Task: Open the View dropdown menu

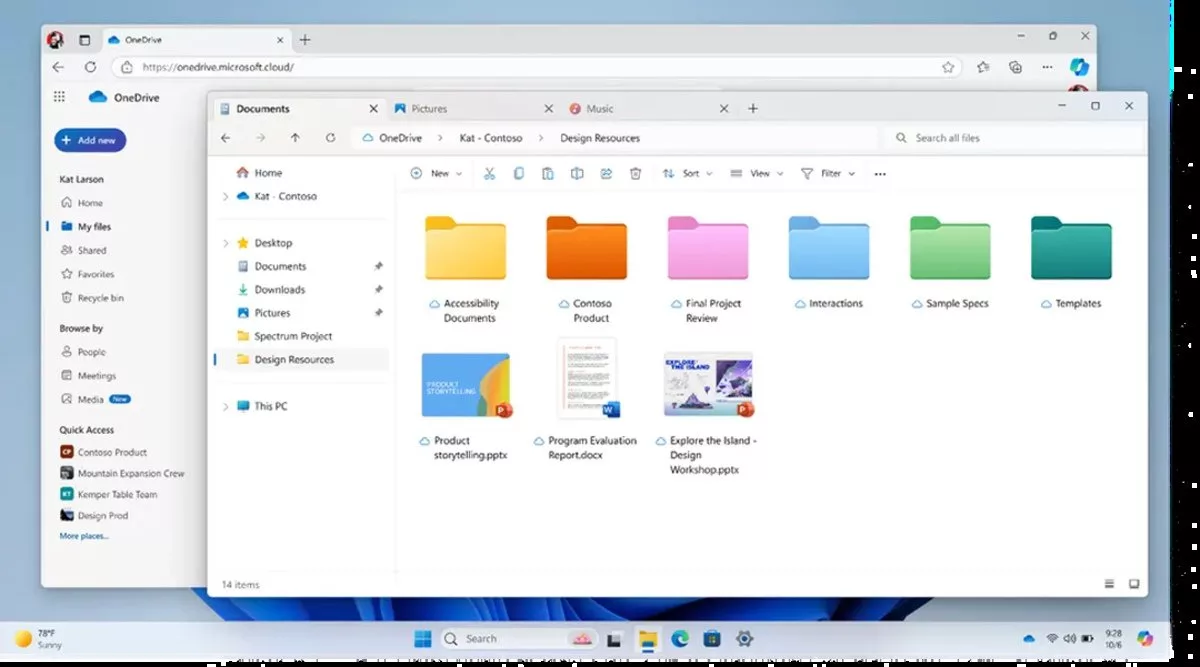Action: (757, 173)
